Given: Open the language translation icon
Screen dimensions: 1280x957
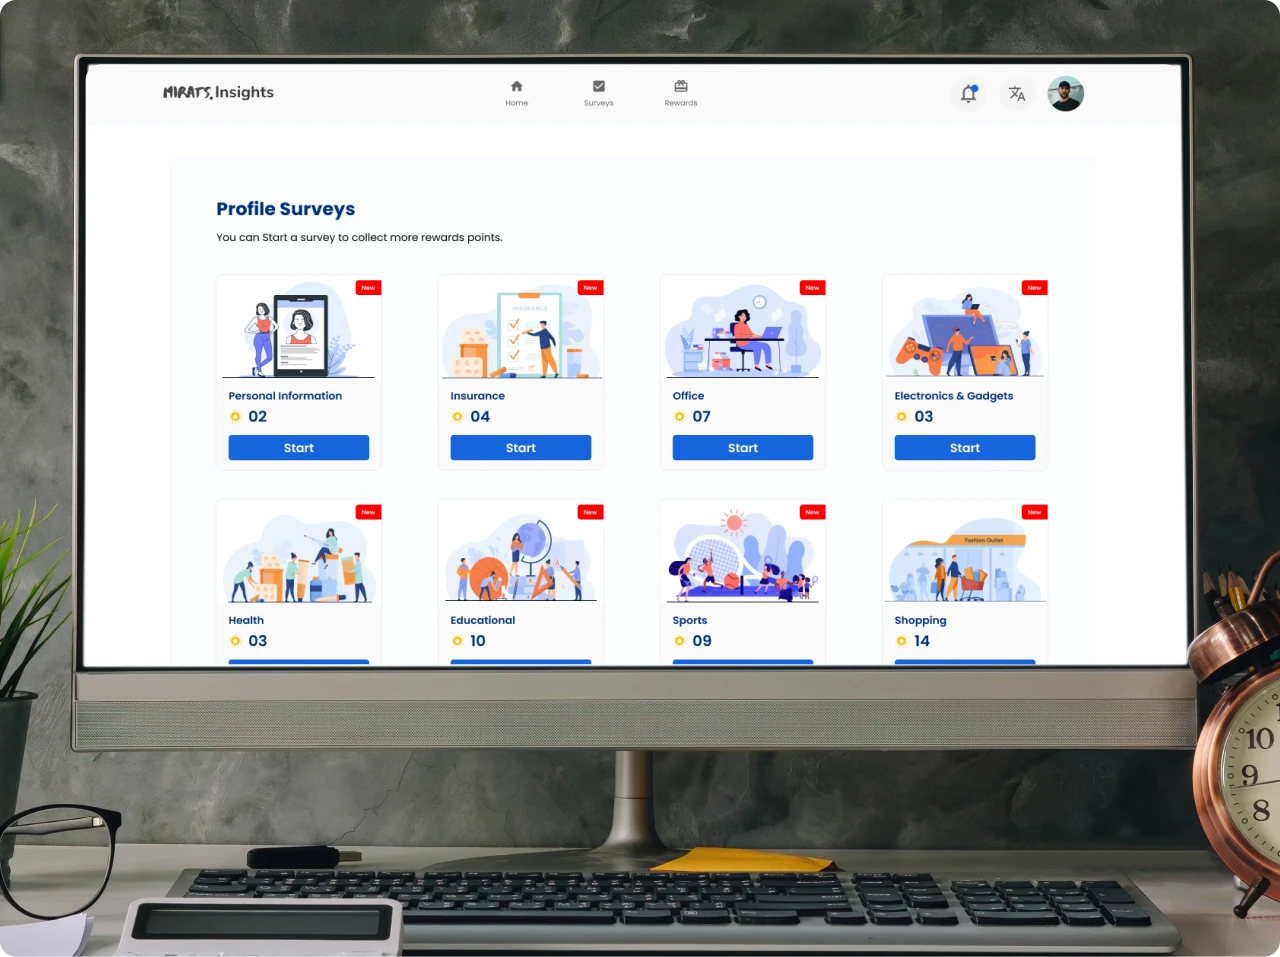Looking at the screenshot, I should tap(1017, 94).
